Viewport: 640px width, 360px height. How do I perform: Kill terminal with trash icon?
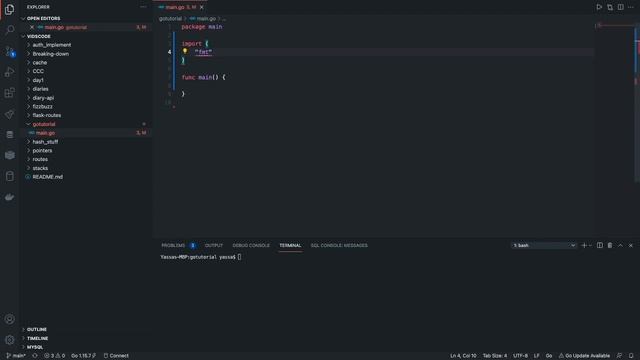(x=610, y=245)
